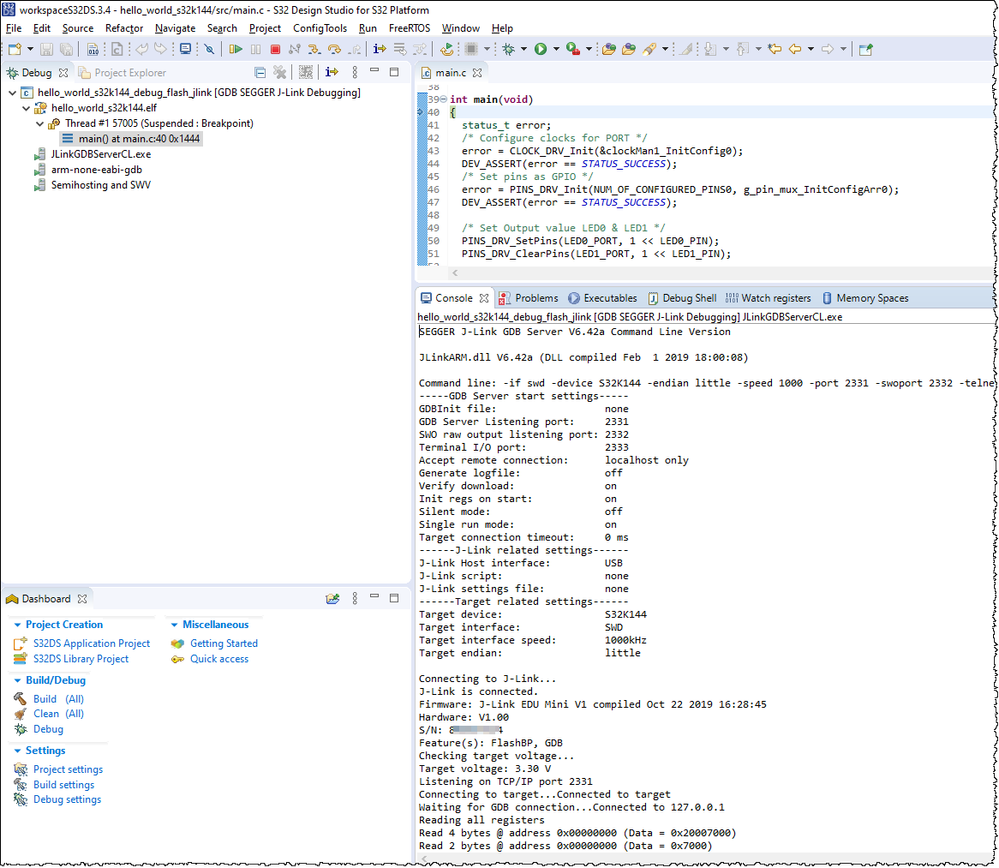Click the binary file 010 toolbar icon
Viewport: 999px width, 868px height.
tap(93, 49)
